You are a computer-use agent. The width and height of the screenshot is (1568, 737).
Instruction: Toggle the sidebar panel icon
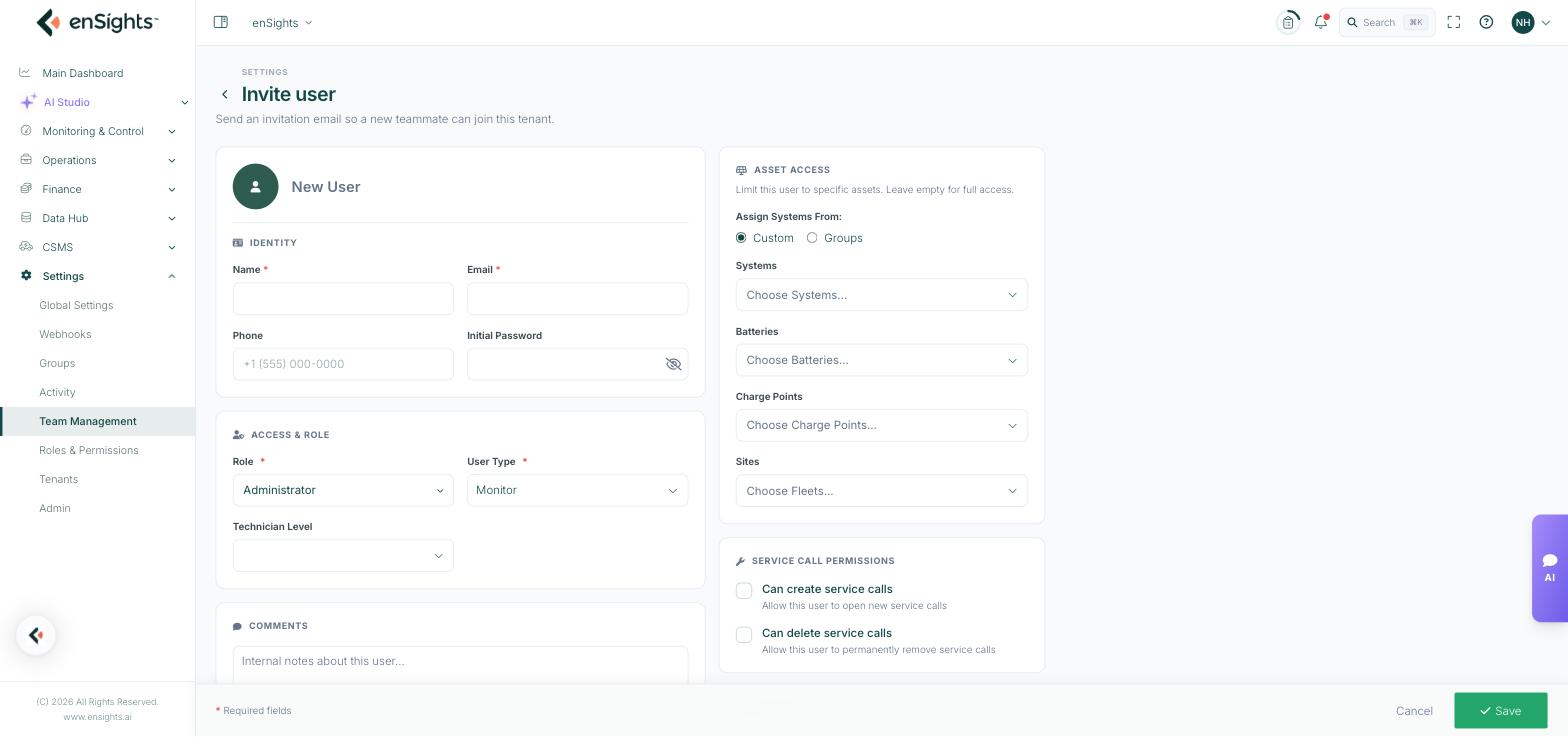221,22
